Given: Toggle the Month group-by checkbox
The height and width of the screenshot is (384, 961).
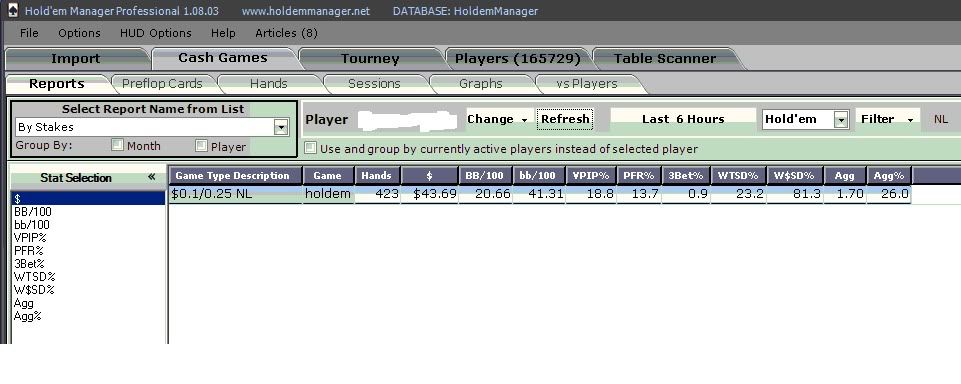Looking at the screenshot, I should (117, 145).
